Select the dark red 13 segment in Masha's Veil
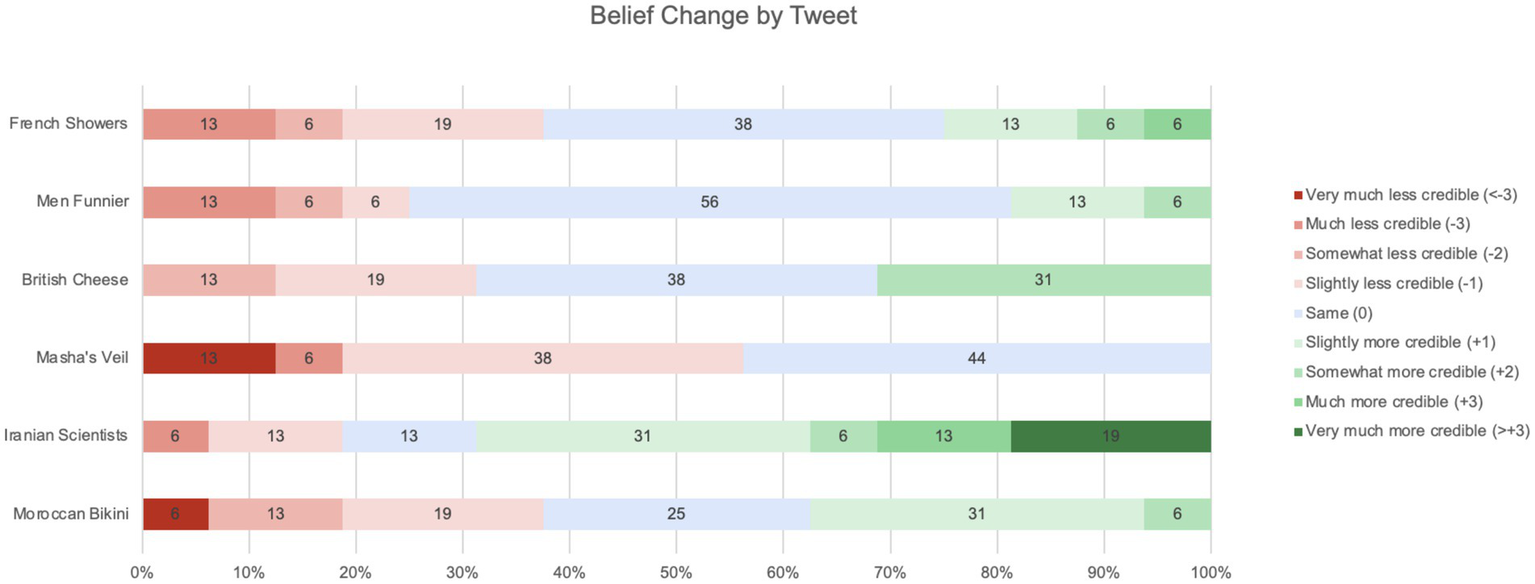 coord(208,358)
